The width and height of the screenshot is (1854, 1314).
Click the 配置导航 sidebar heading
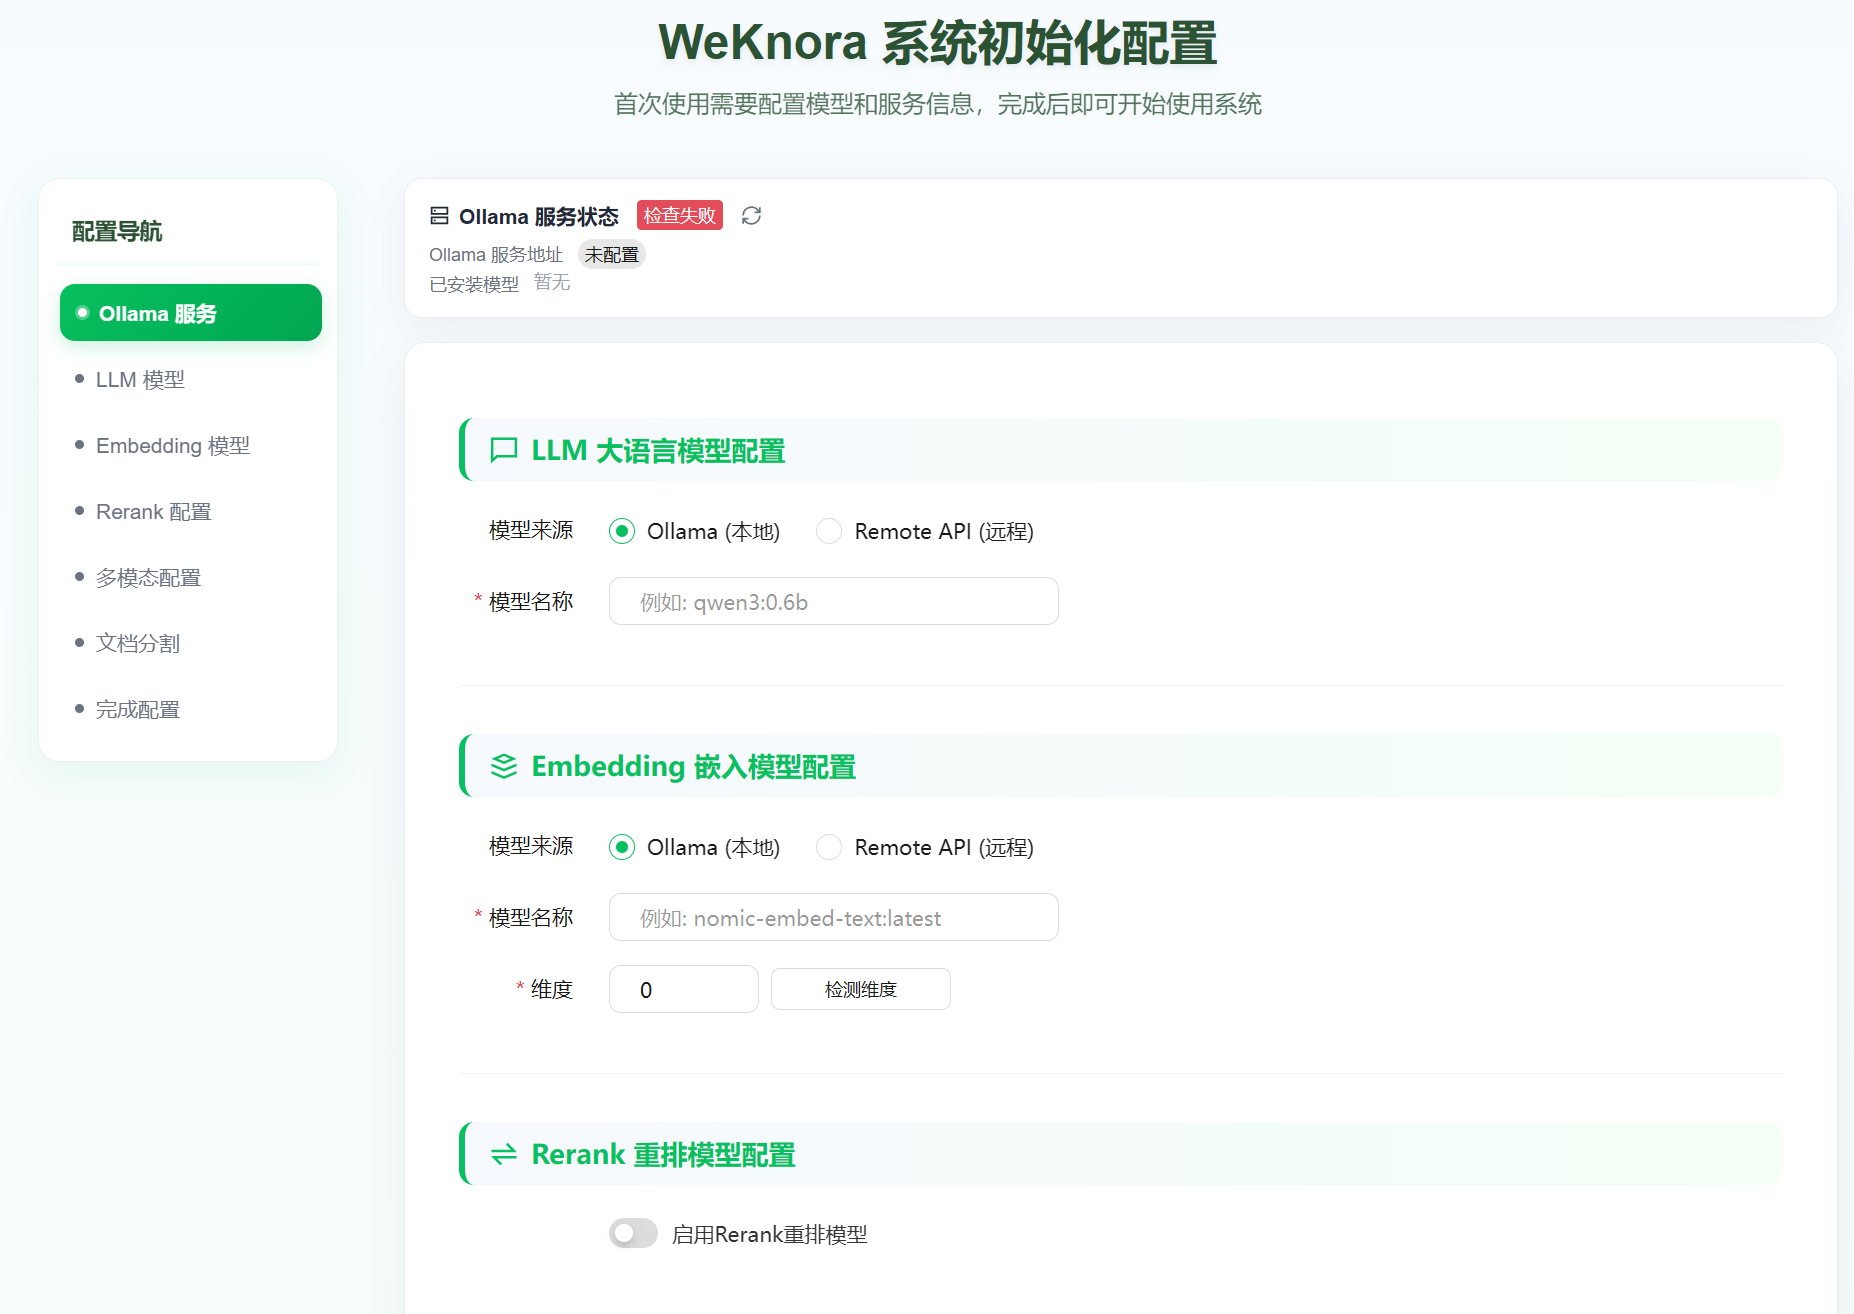[117, 232]
